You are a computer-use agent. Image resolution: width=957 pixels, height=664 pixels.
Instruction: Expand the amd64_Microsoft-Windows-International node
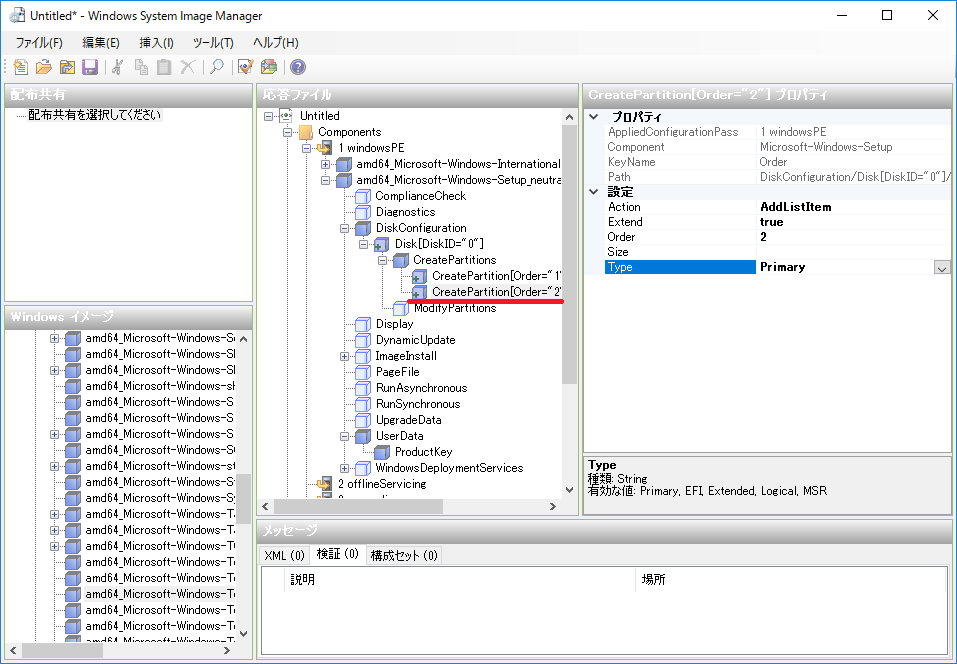click(325, 164)
